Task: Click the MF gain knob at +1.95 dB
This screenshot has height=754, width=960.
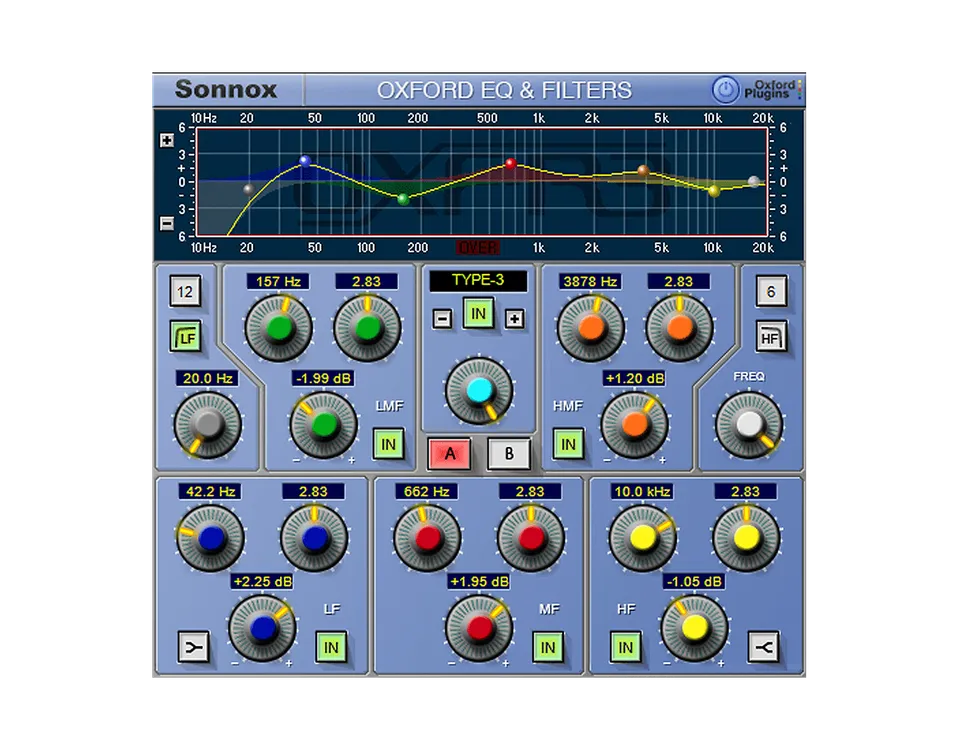Action: pos(479,628)
